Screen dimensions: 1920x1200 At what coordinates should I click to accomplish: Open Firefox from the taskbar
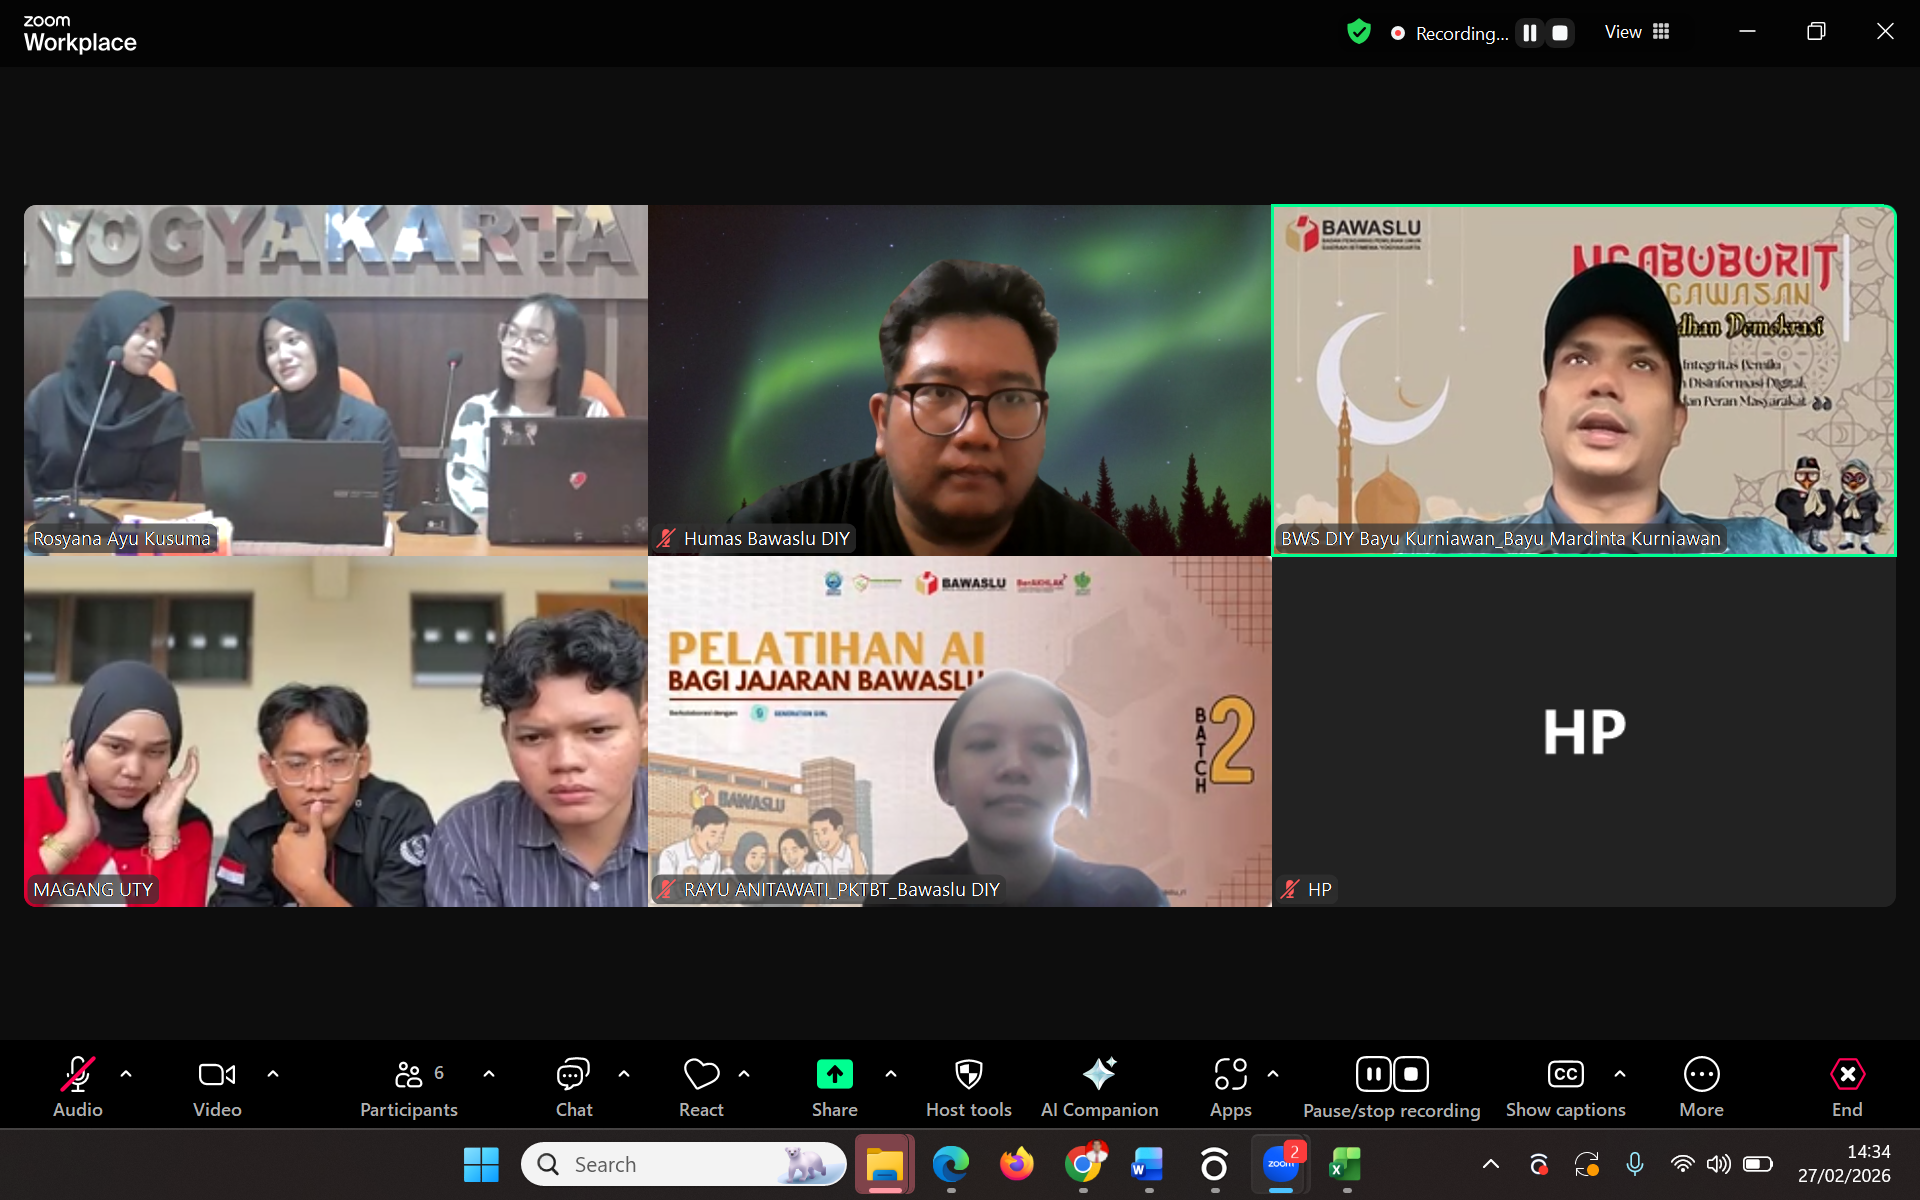tap(1017, 1164)
